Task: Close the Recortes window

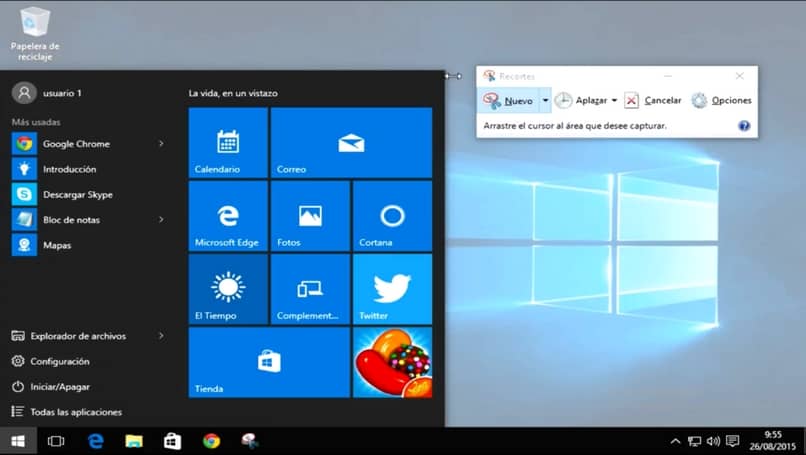Action: point(740,76)
